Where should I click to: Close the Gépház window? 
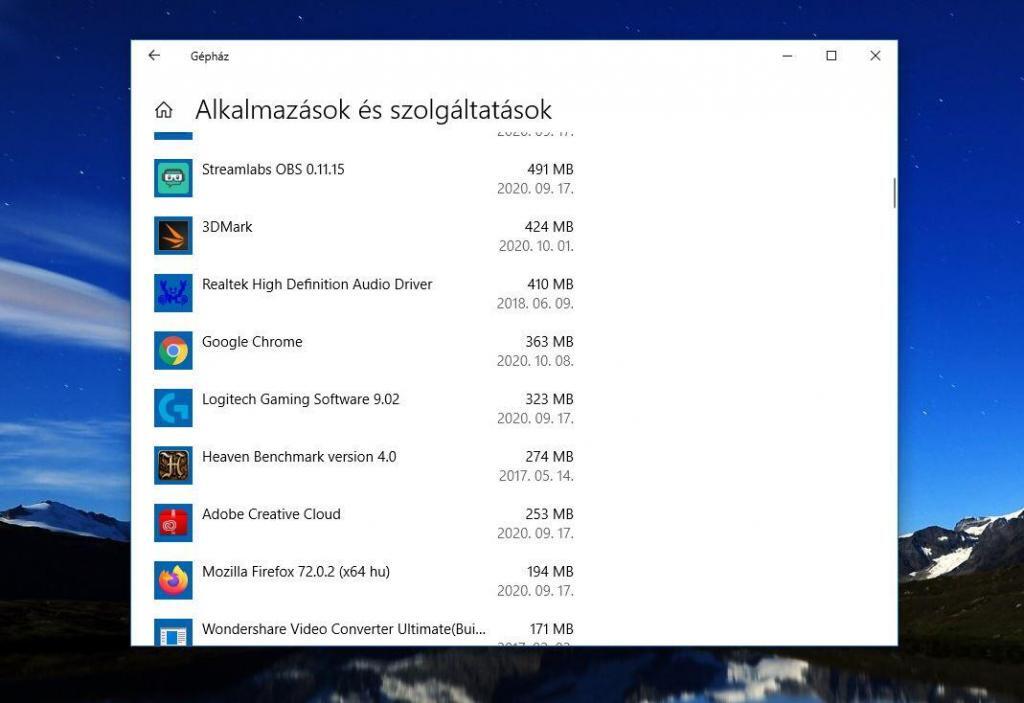(875, 56)
